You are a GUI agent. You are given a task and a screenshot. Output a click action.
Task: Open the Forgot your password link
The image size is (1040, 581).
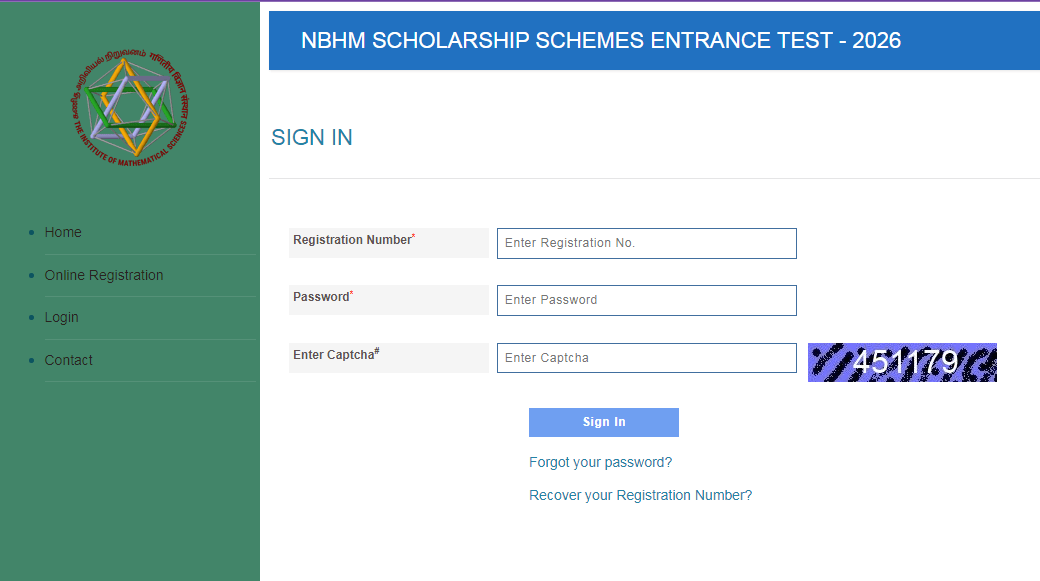[x=600, y=462]
